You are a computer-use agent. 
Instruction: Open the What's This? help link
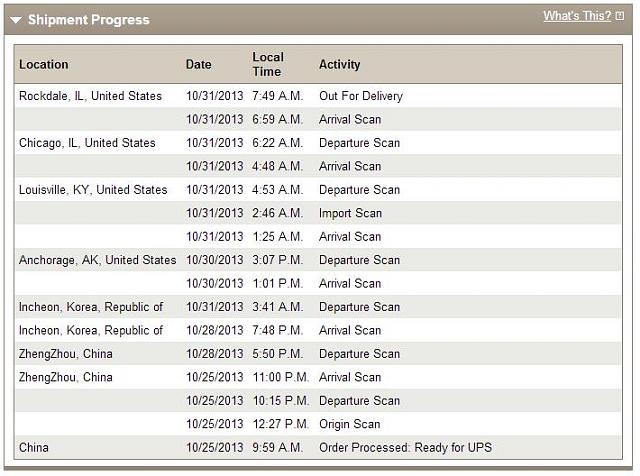coord(577,16)
